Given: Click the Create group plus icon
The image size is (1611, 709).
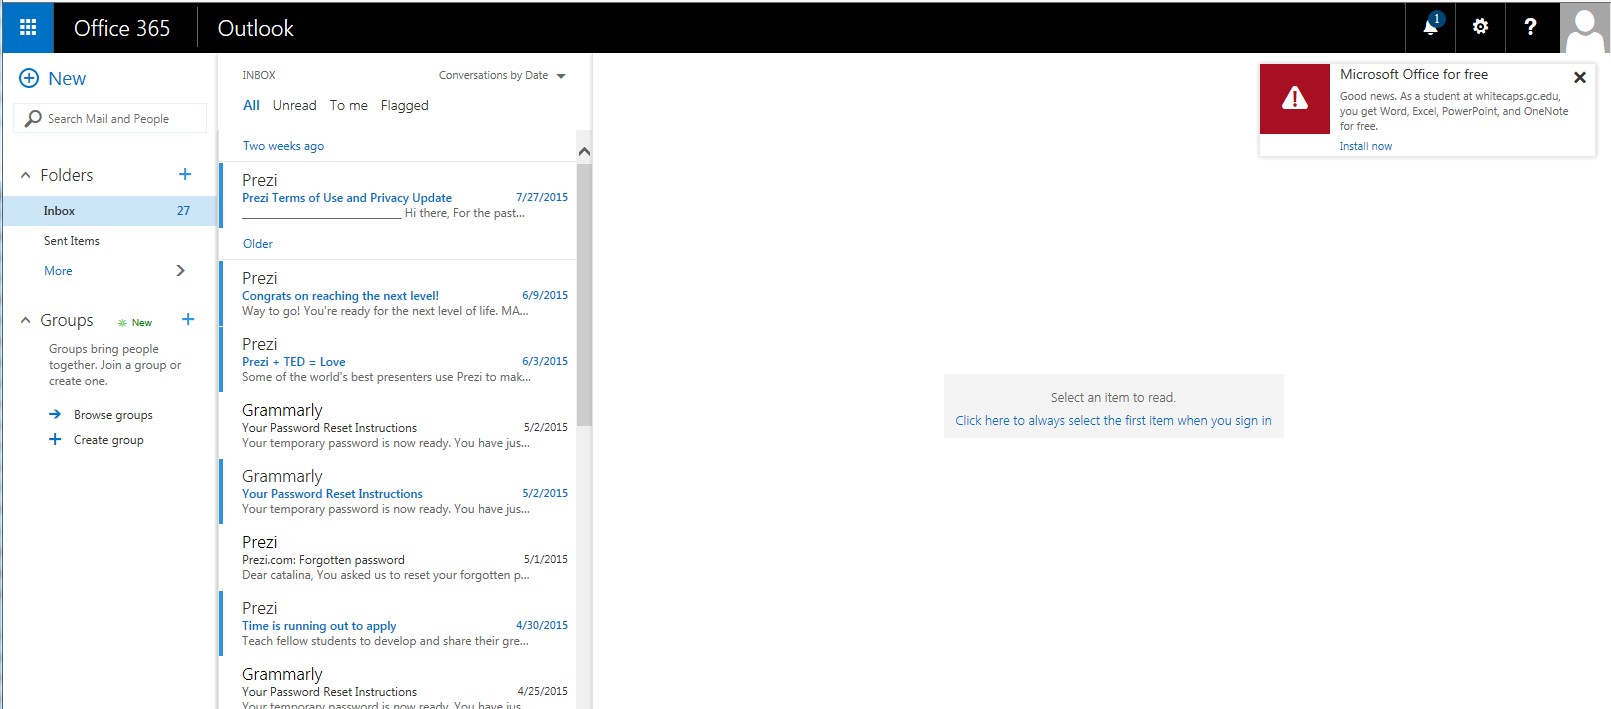Looking at the screenshot, I should (55, 439).
